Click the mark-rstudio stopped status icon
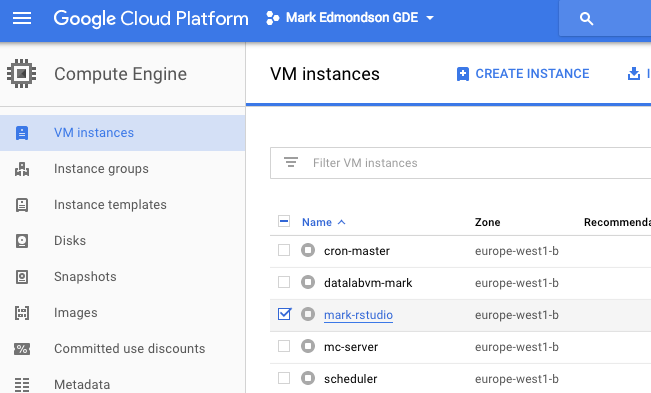The height and width of the screenshot is (393, 651). coord(308,314)
